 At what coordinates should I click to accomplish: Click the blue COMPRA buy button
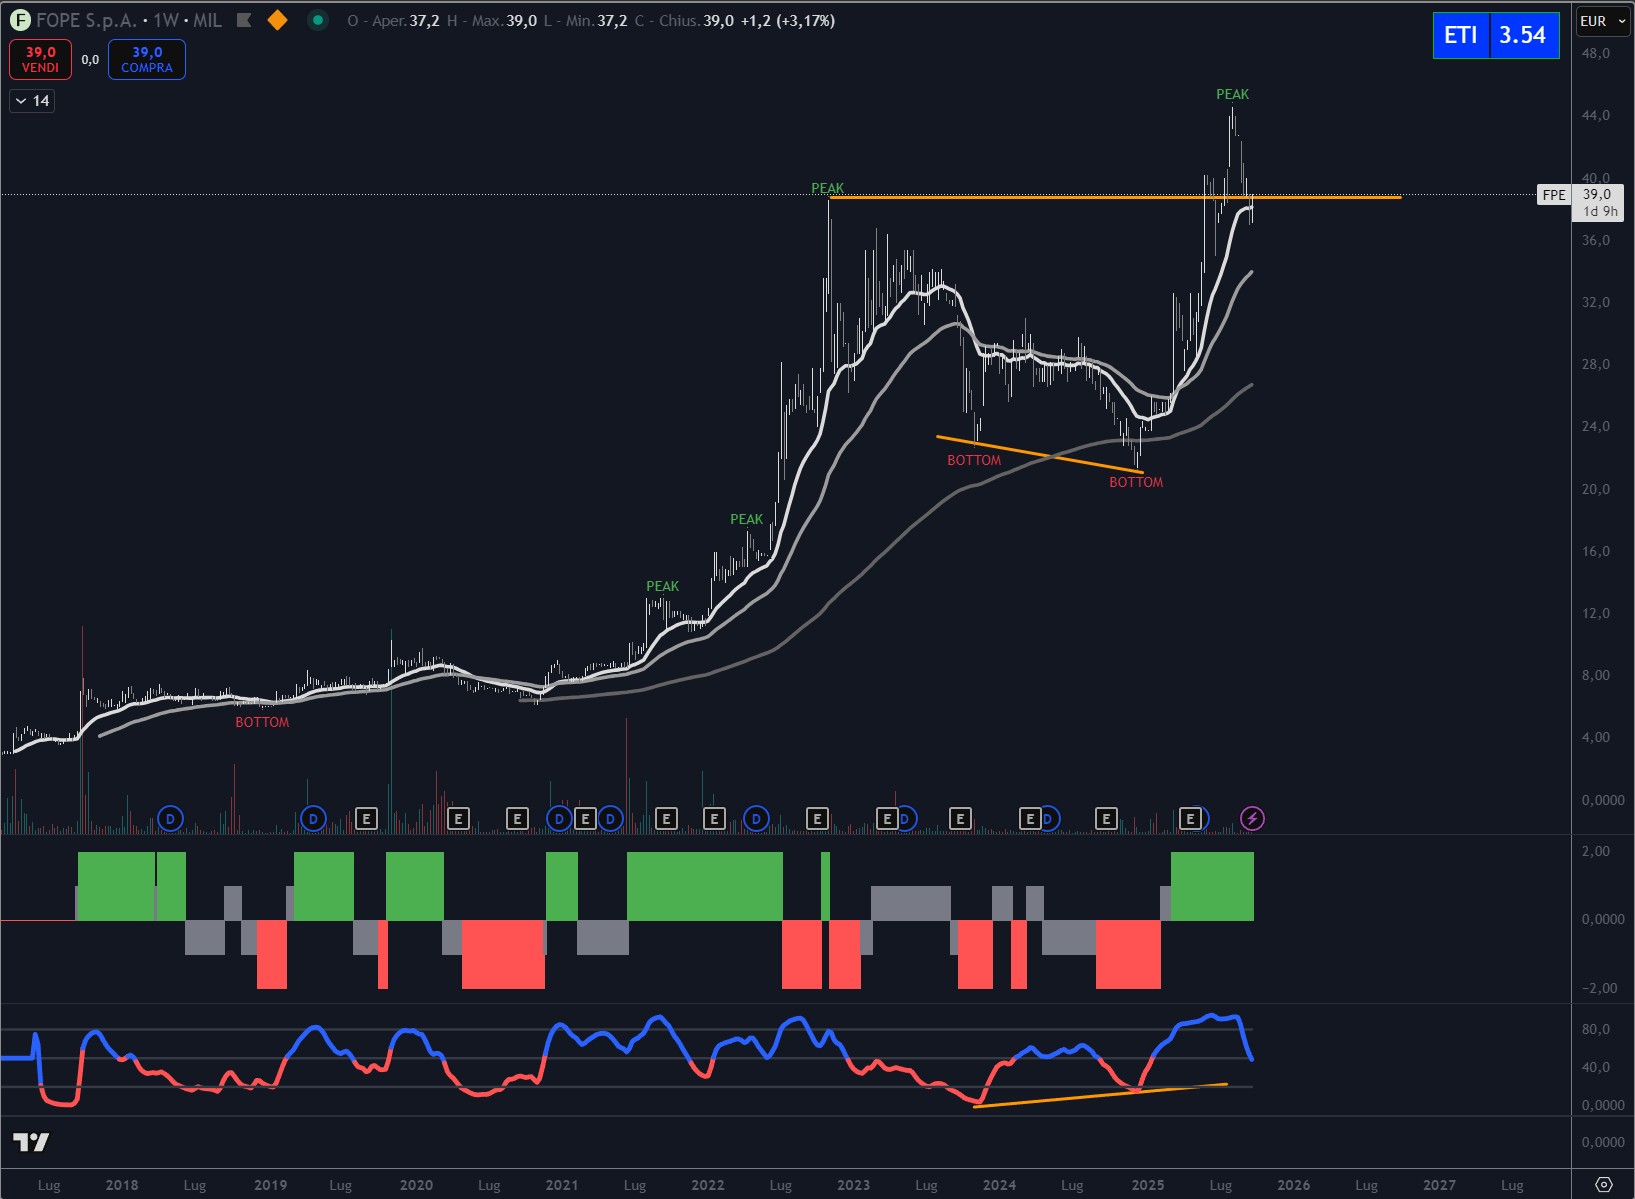point(147,59)
